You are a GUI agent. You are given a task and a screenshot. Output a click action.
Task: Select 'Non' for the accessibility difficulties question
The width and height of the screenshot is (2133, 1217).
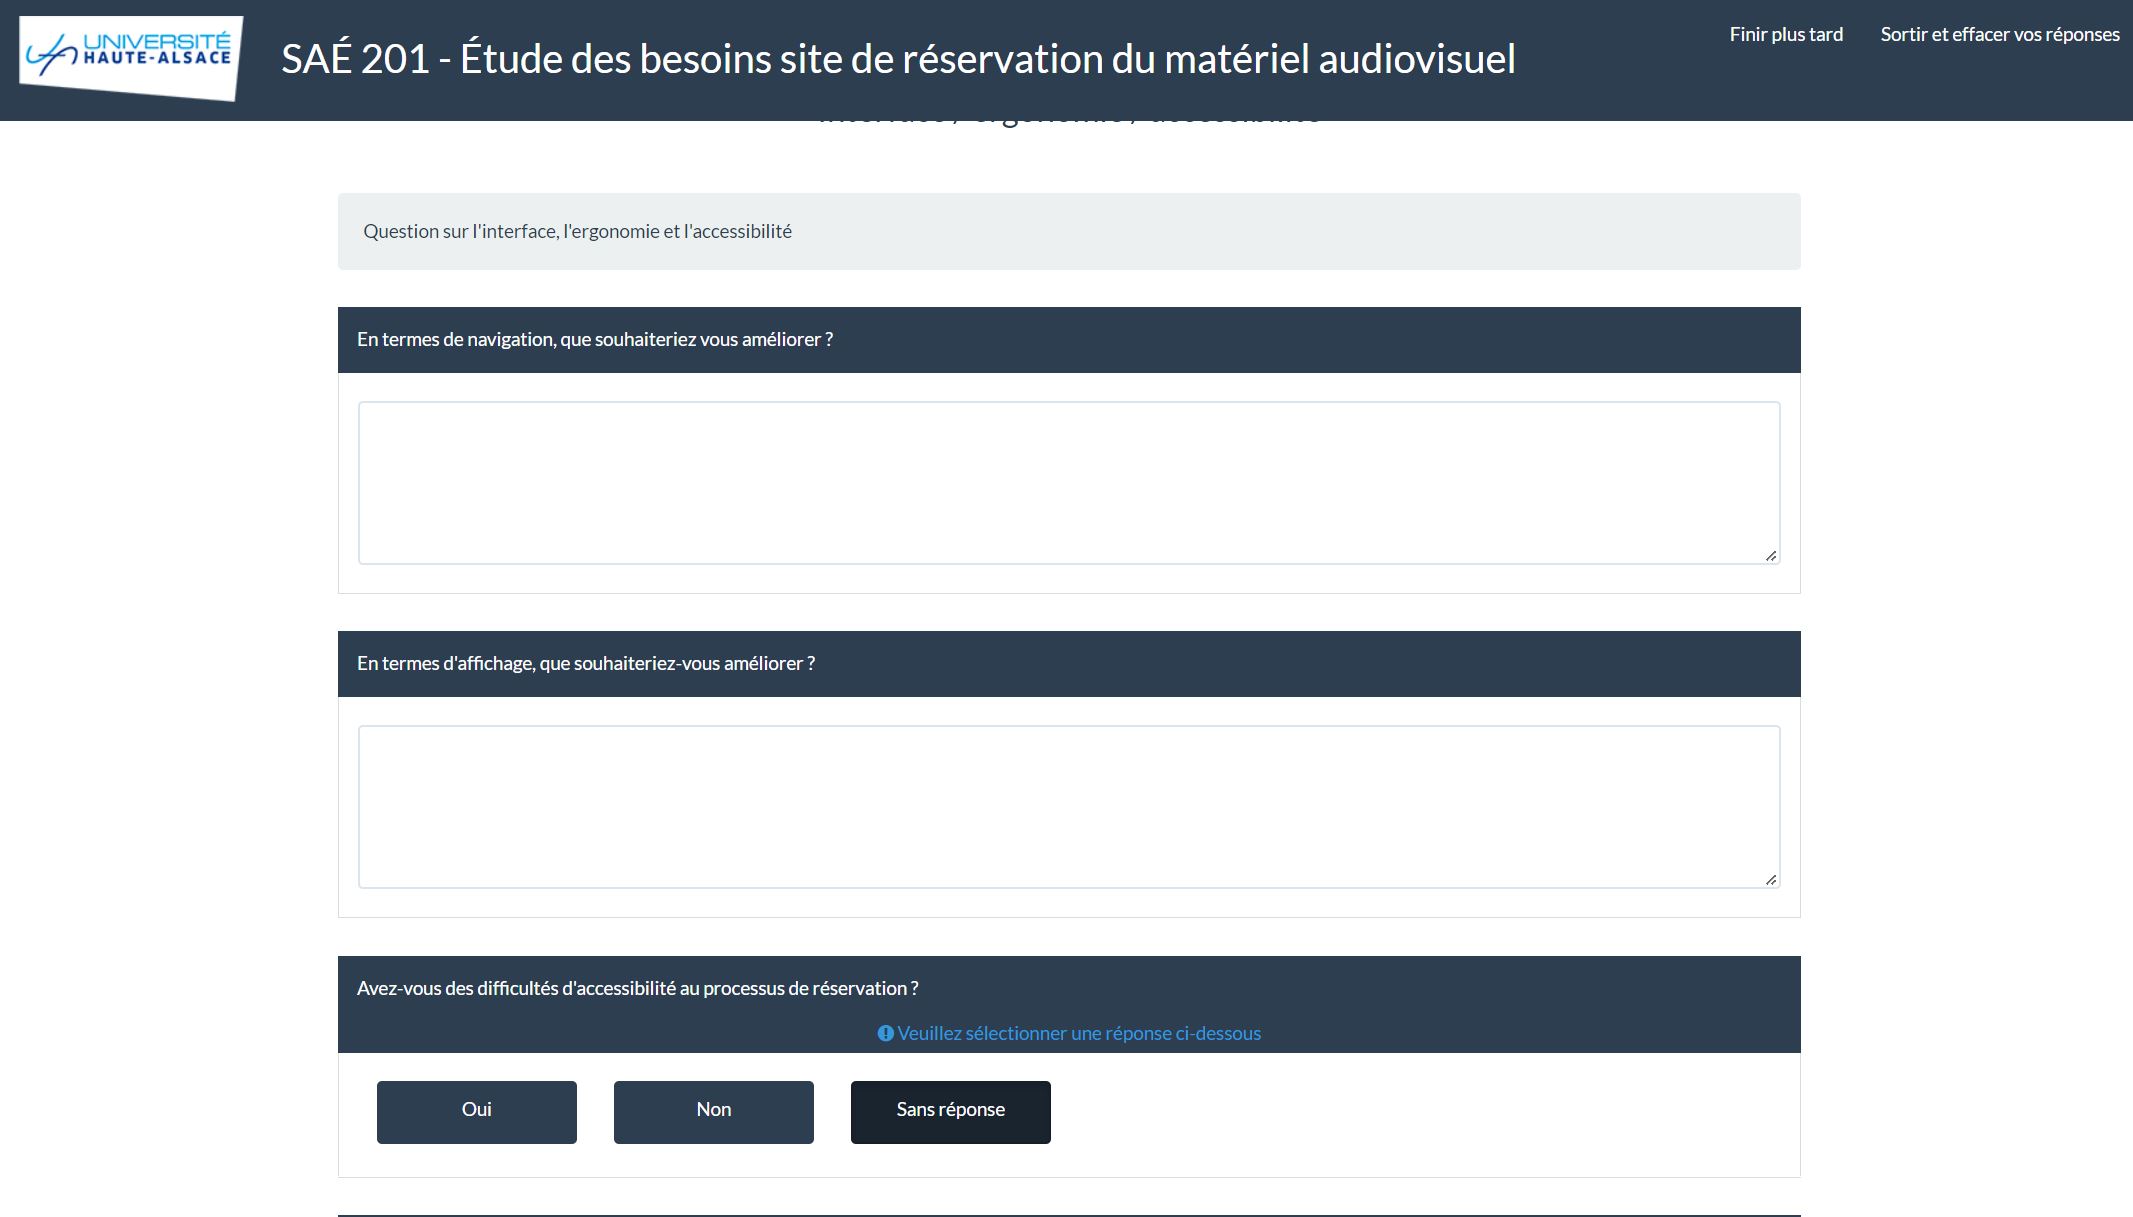(713, 1111)
